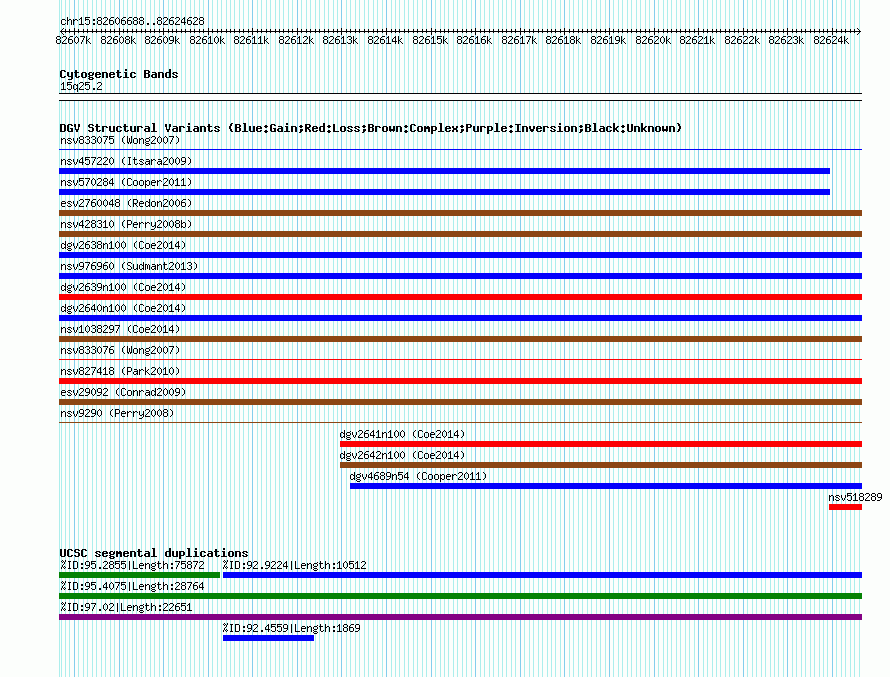Select the dgv4689n54 (Cooper2011) blue bar
Image resolution: width=890 pixels, height=677 pixels.
tap(606, 486)
